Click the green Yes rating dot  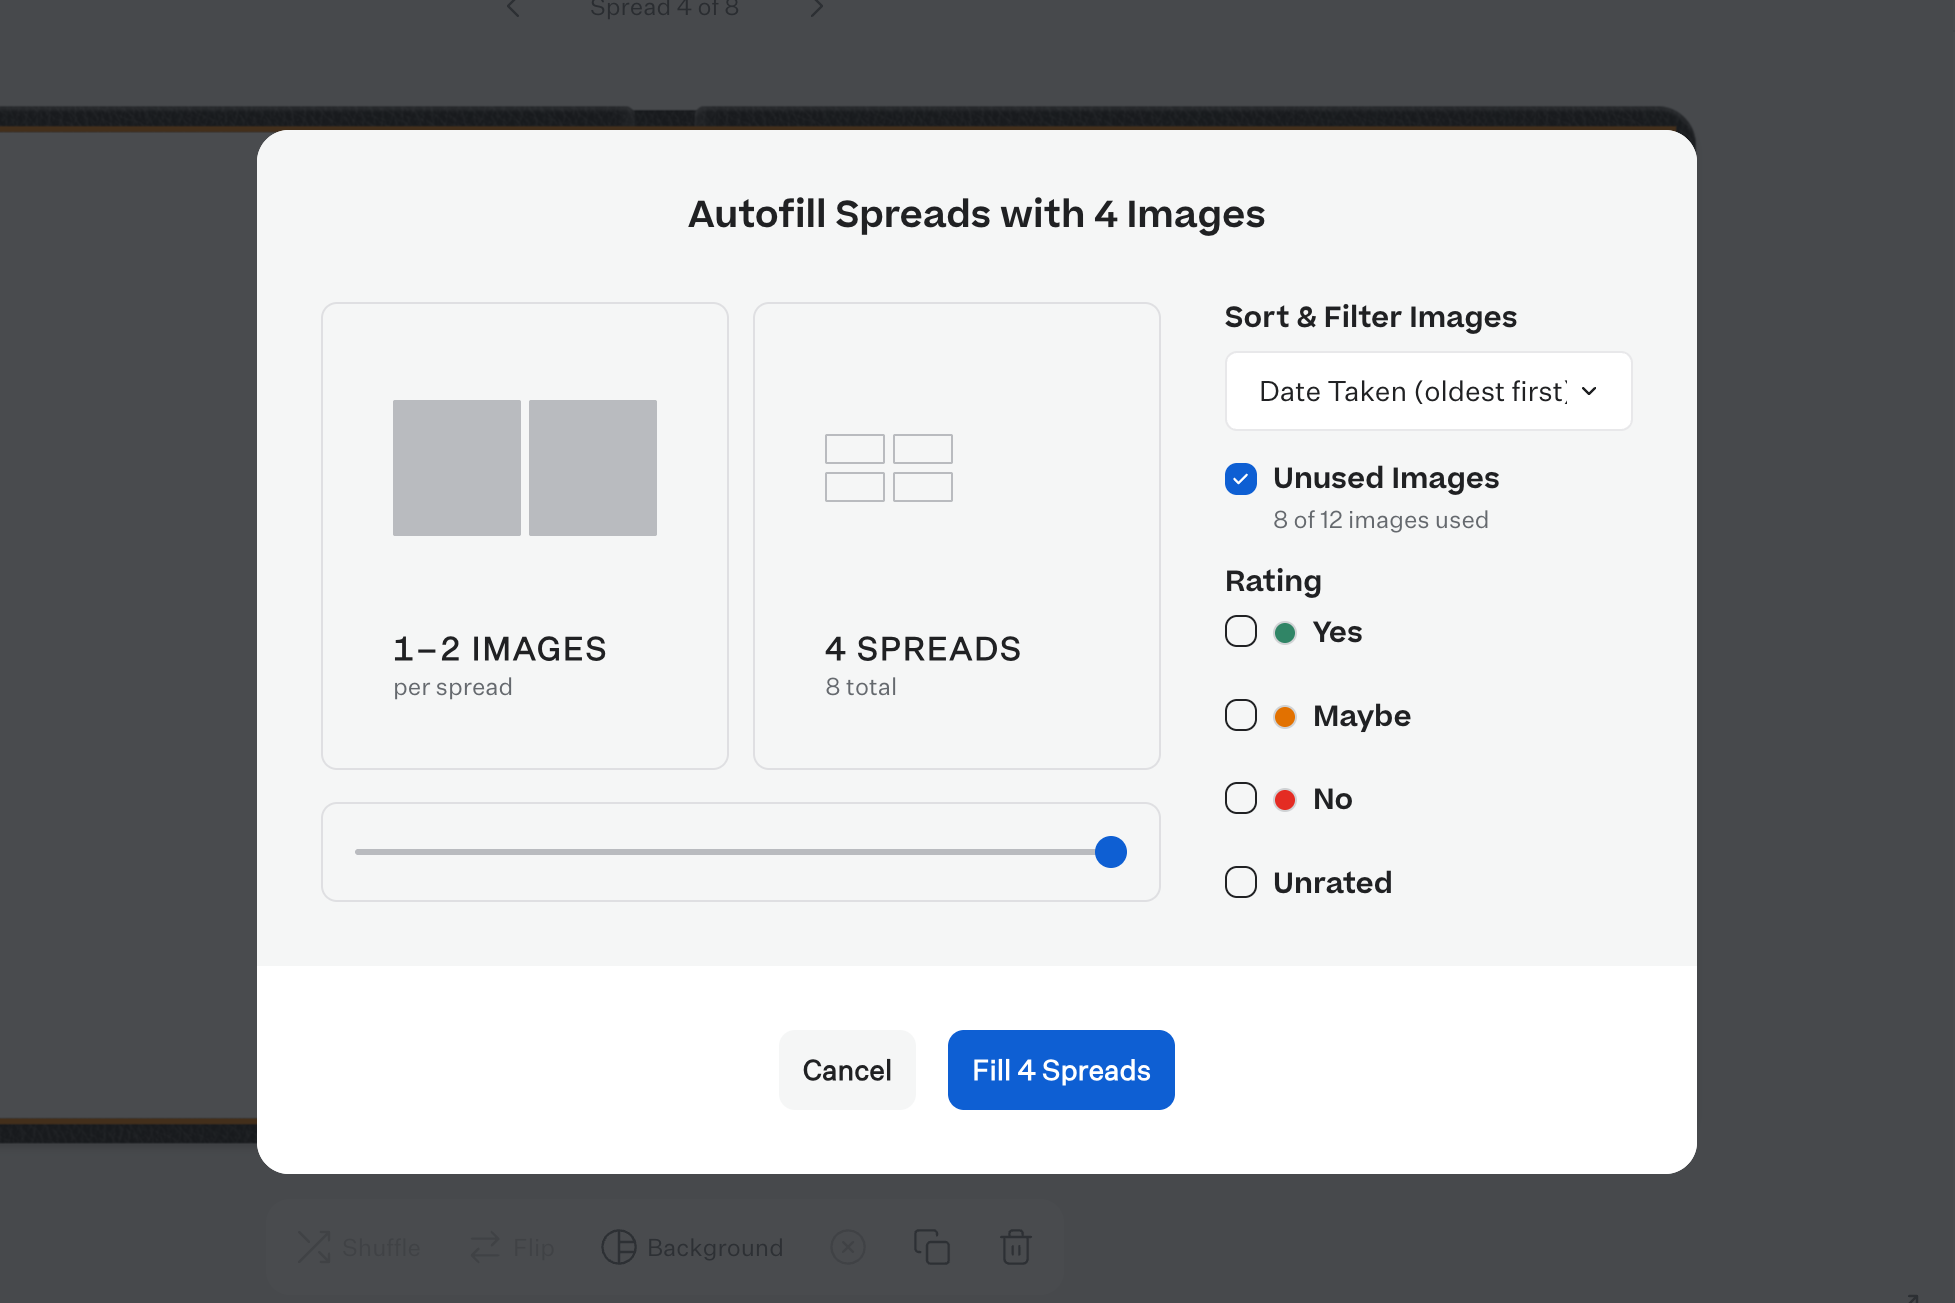[1285, 633]
